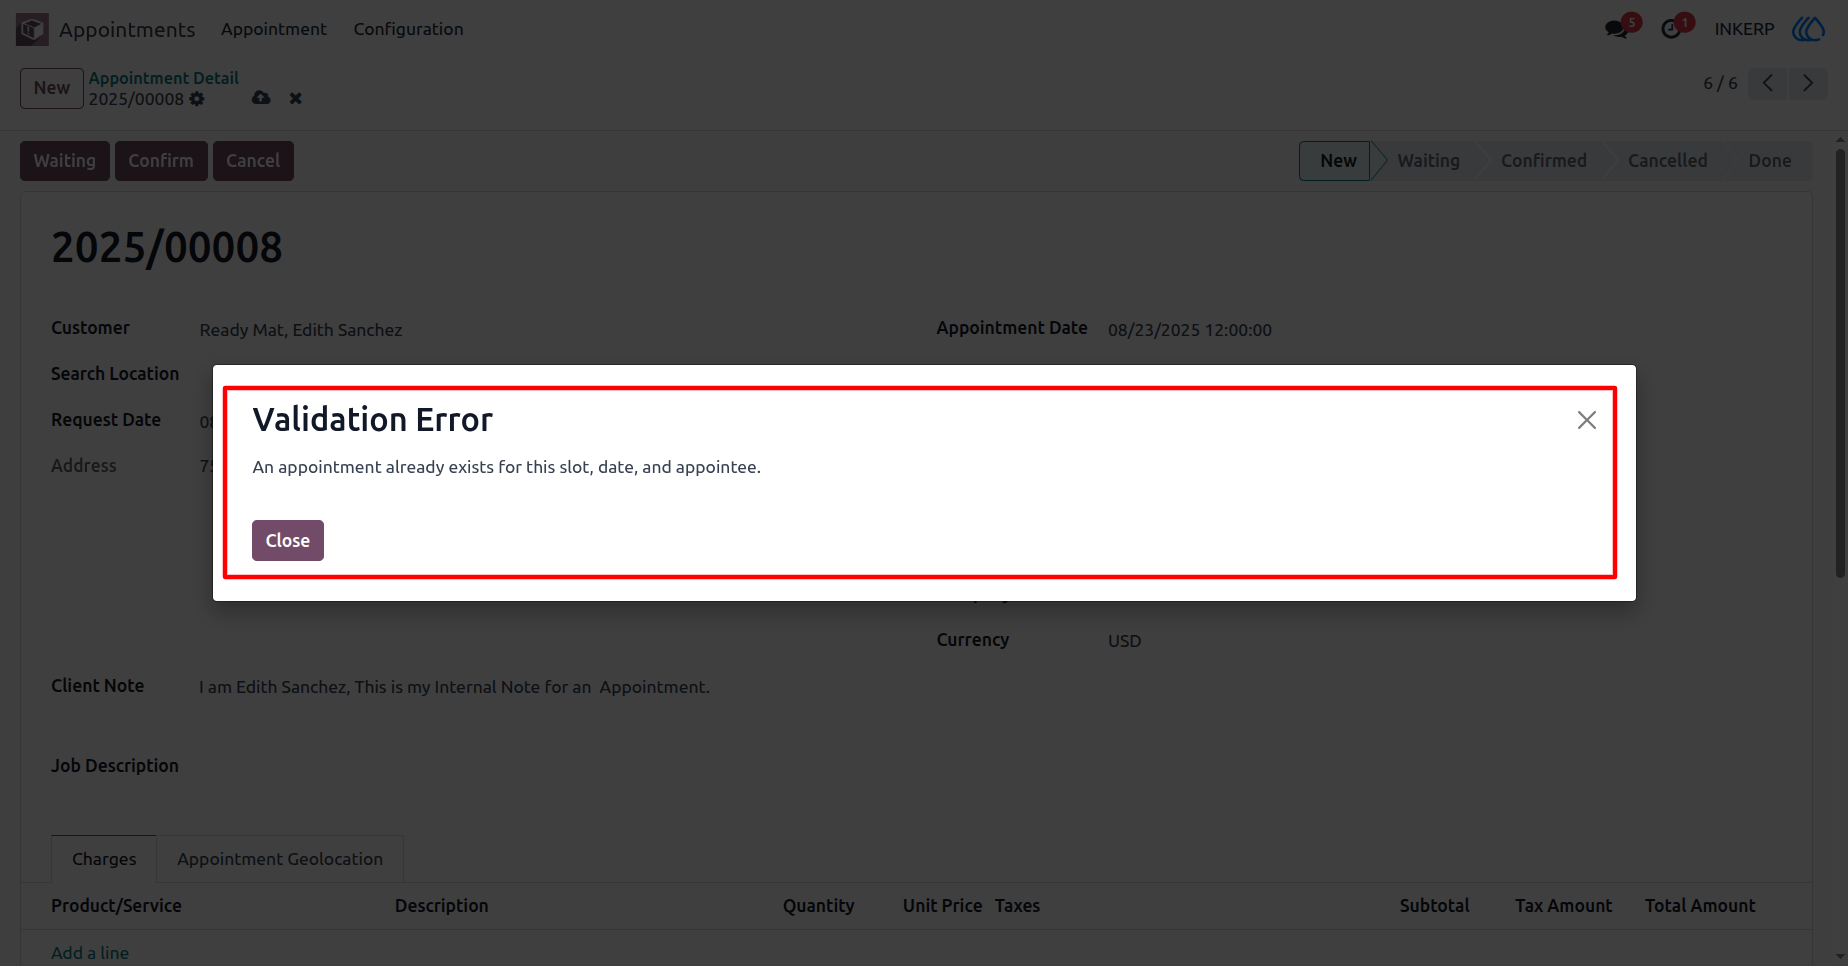
Task: Click the Quantity column header
Action: [x=818, y=906]
